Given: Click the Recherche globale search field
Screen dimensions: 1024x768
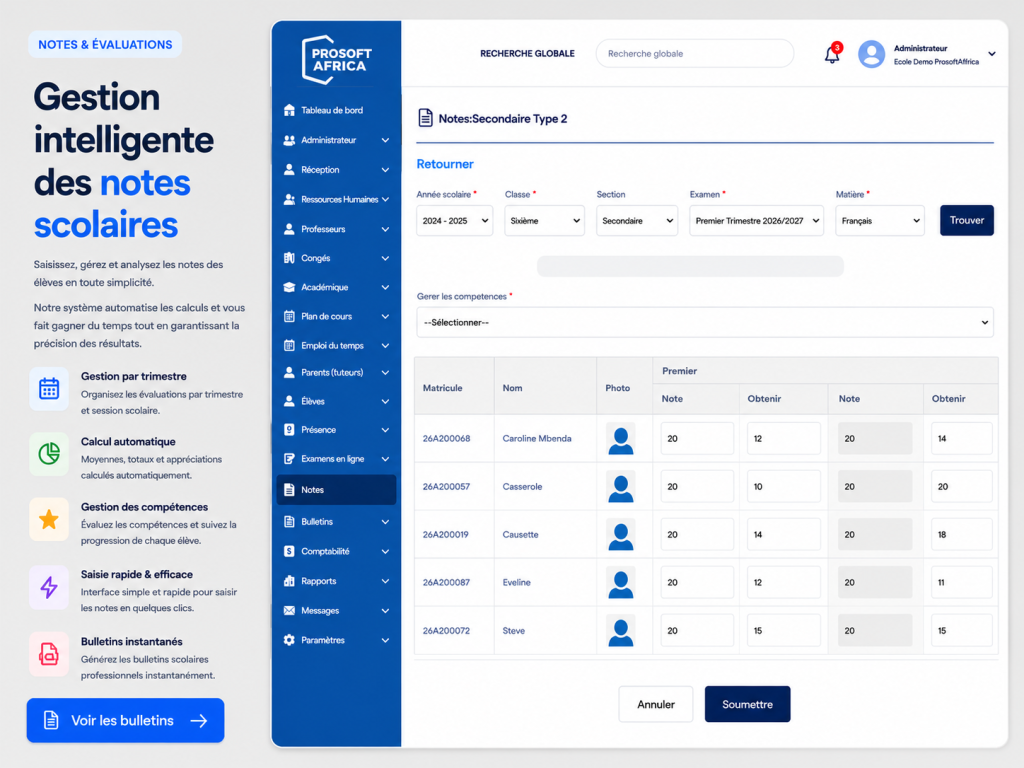Looking at the screenshot, I should 695,54.
